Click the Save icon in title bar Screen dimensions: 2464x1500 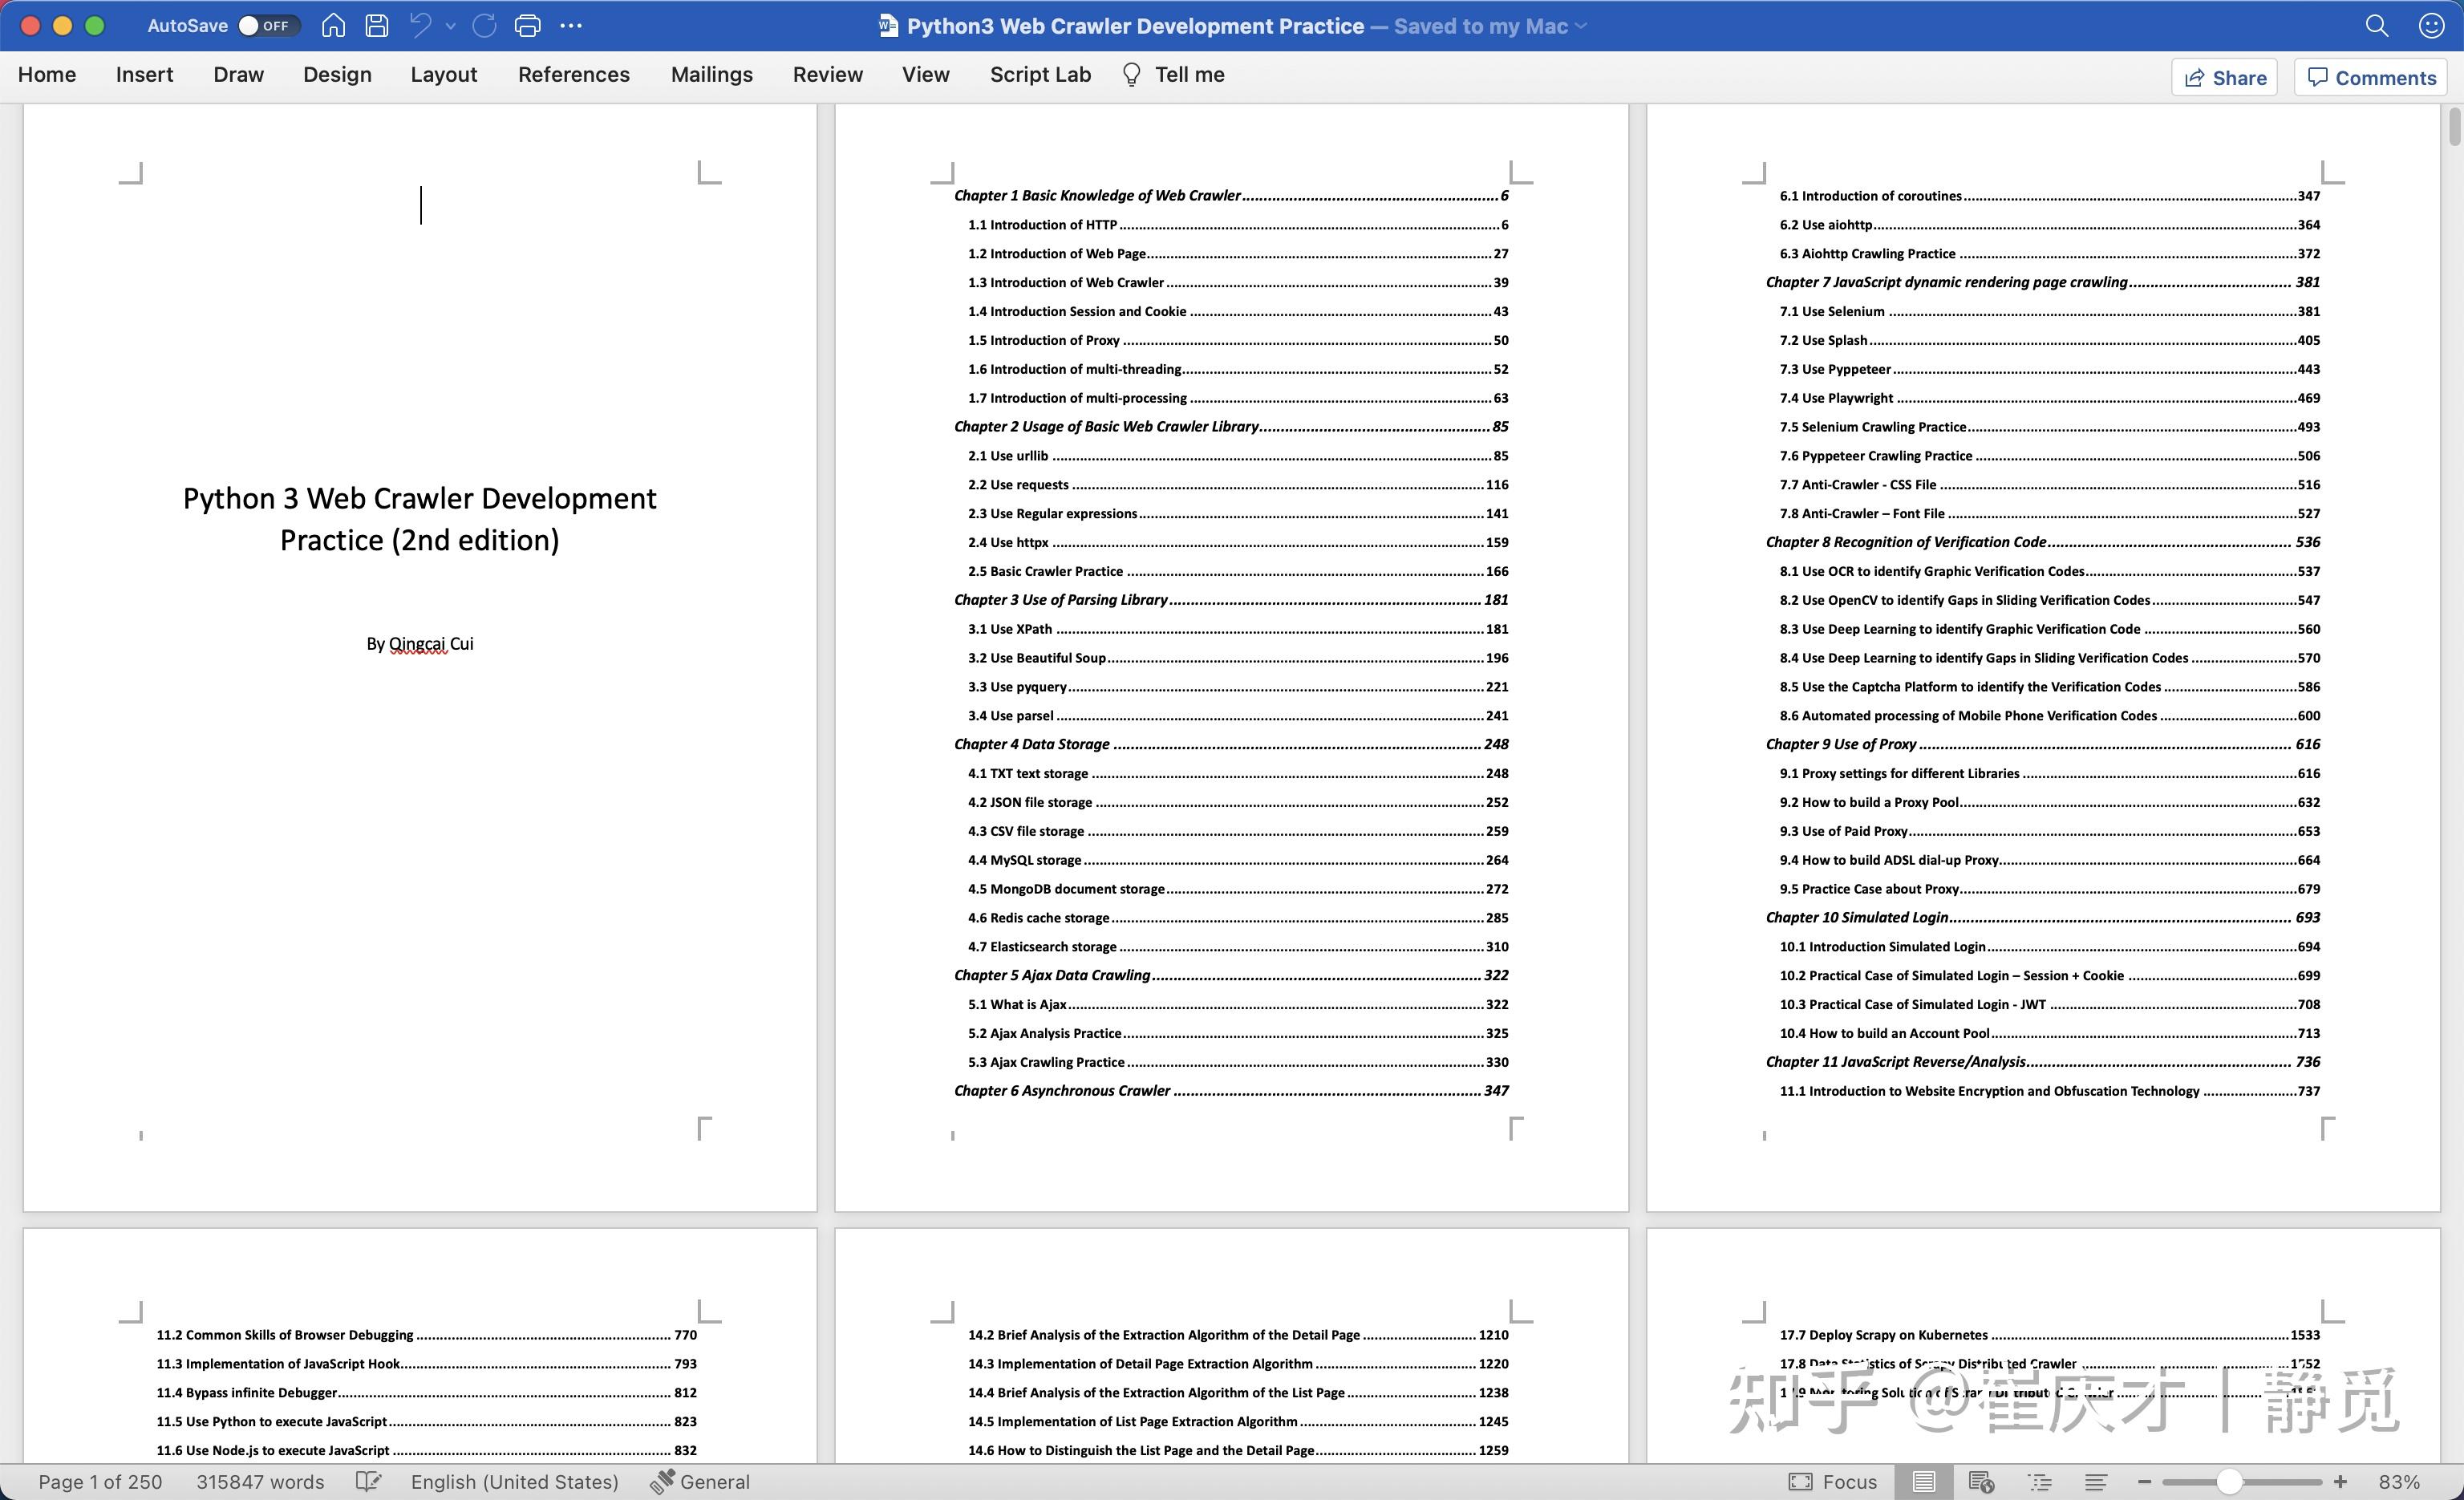pos(376,26)
